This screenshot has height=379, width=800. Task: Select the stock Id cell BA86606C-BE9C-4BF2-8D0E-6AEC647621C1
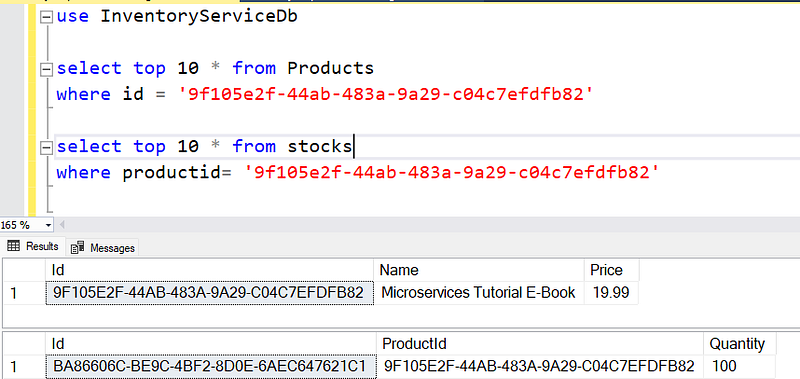[211, 366]
